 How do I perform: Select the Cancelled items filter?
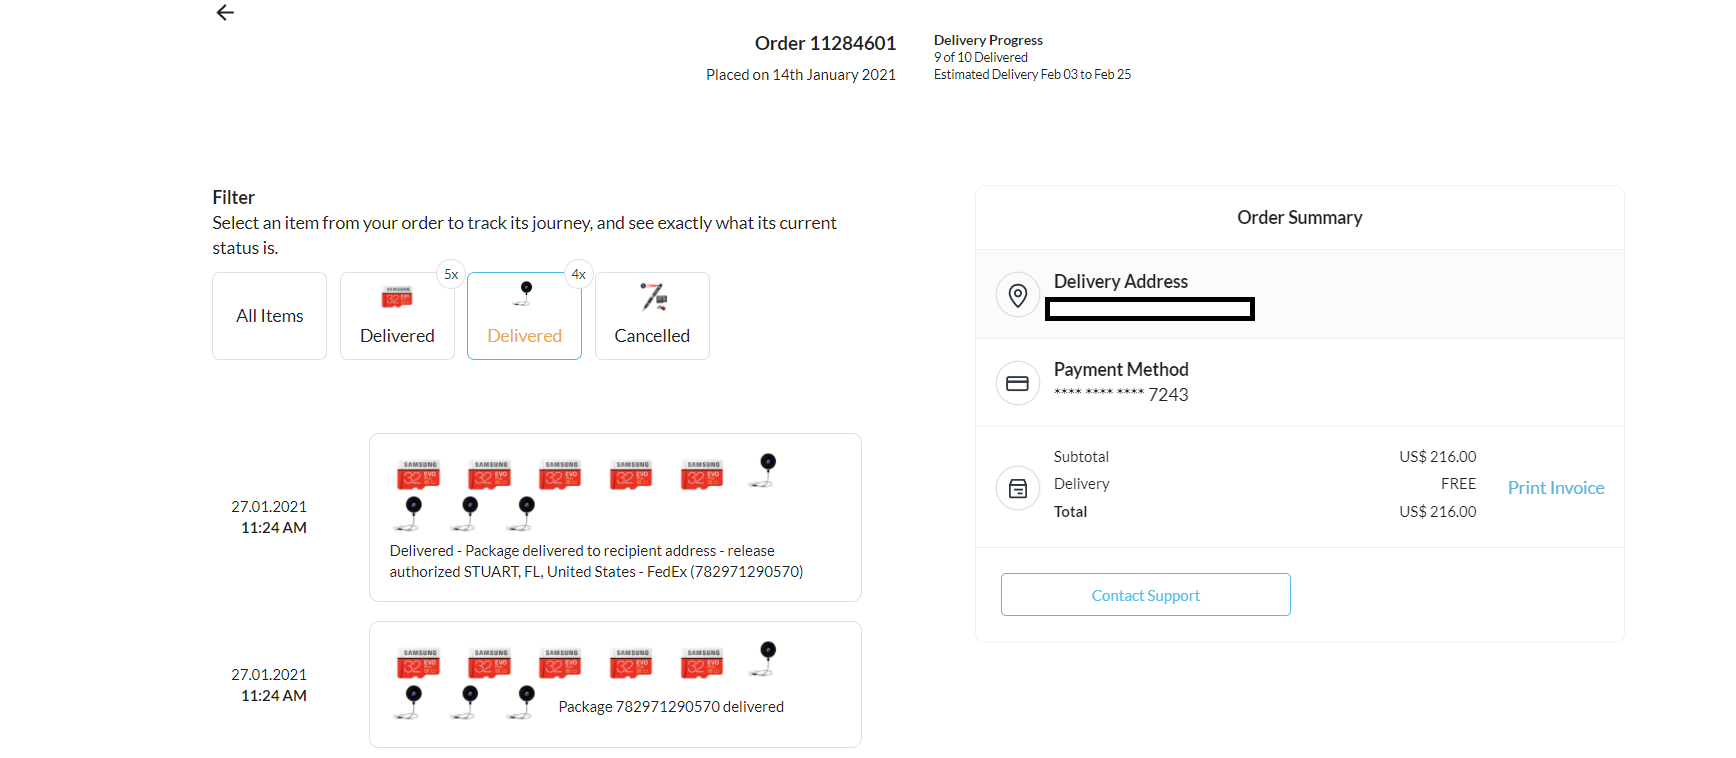(x=652, y=316)
